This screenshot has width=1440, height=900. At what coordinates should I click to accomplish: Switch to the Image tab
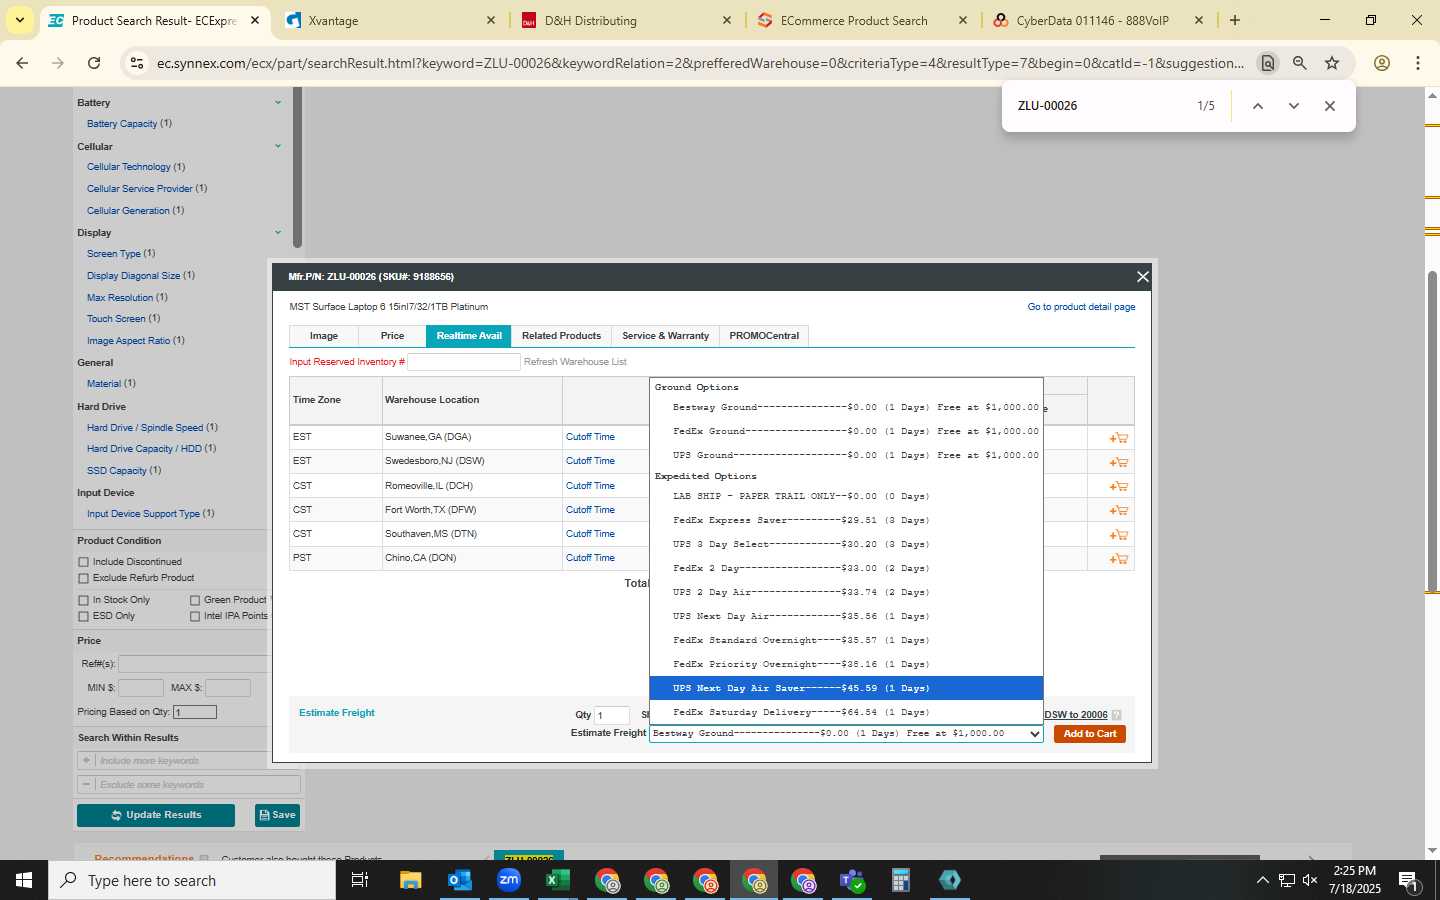click(x=323, y=336)
